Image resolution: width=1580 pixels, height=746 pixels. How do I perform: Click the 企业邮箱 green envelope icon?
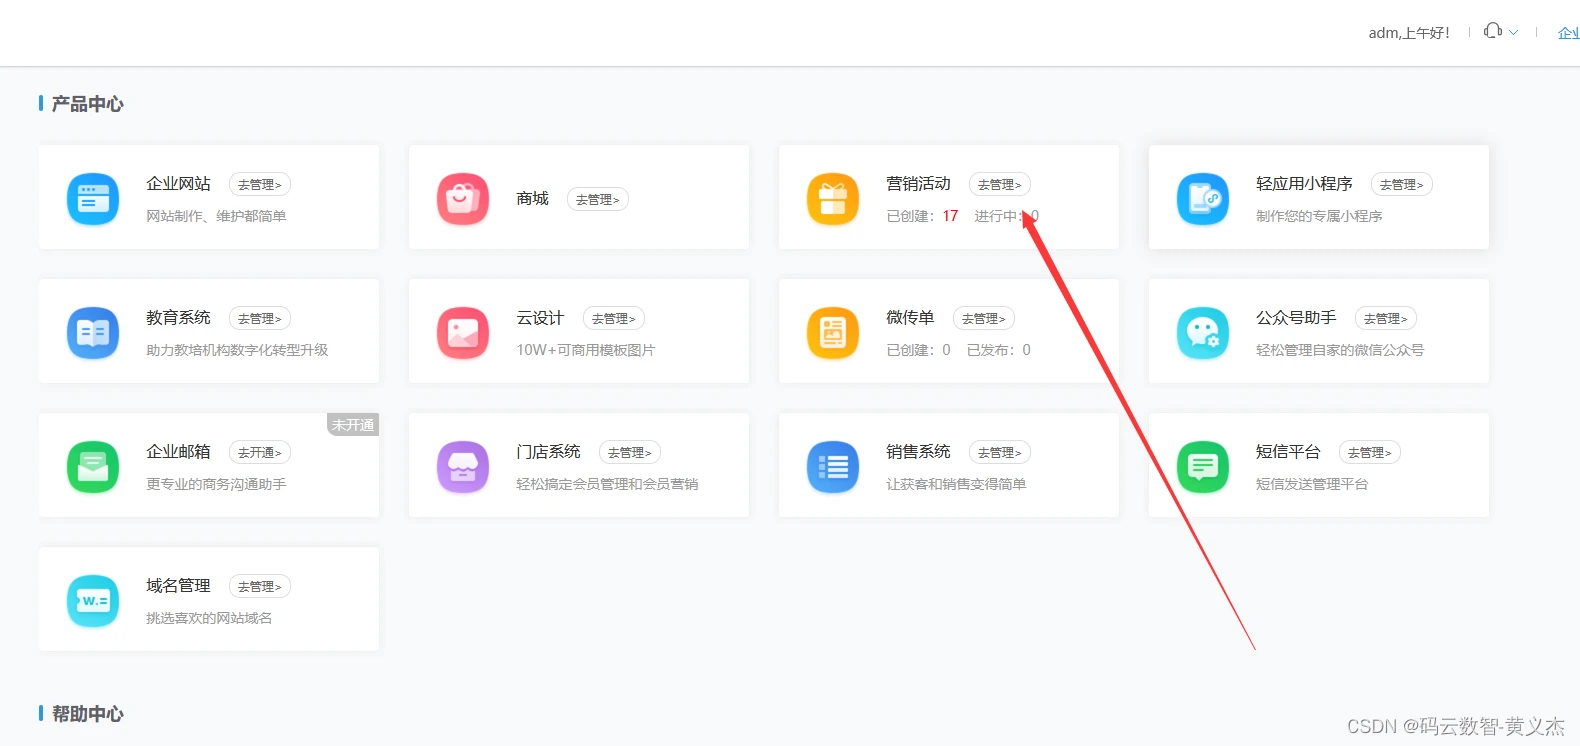93,467
